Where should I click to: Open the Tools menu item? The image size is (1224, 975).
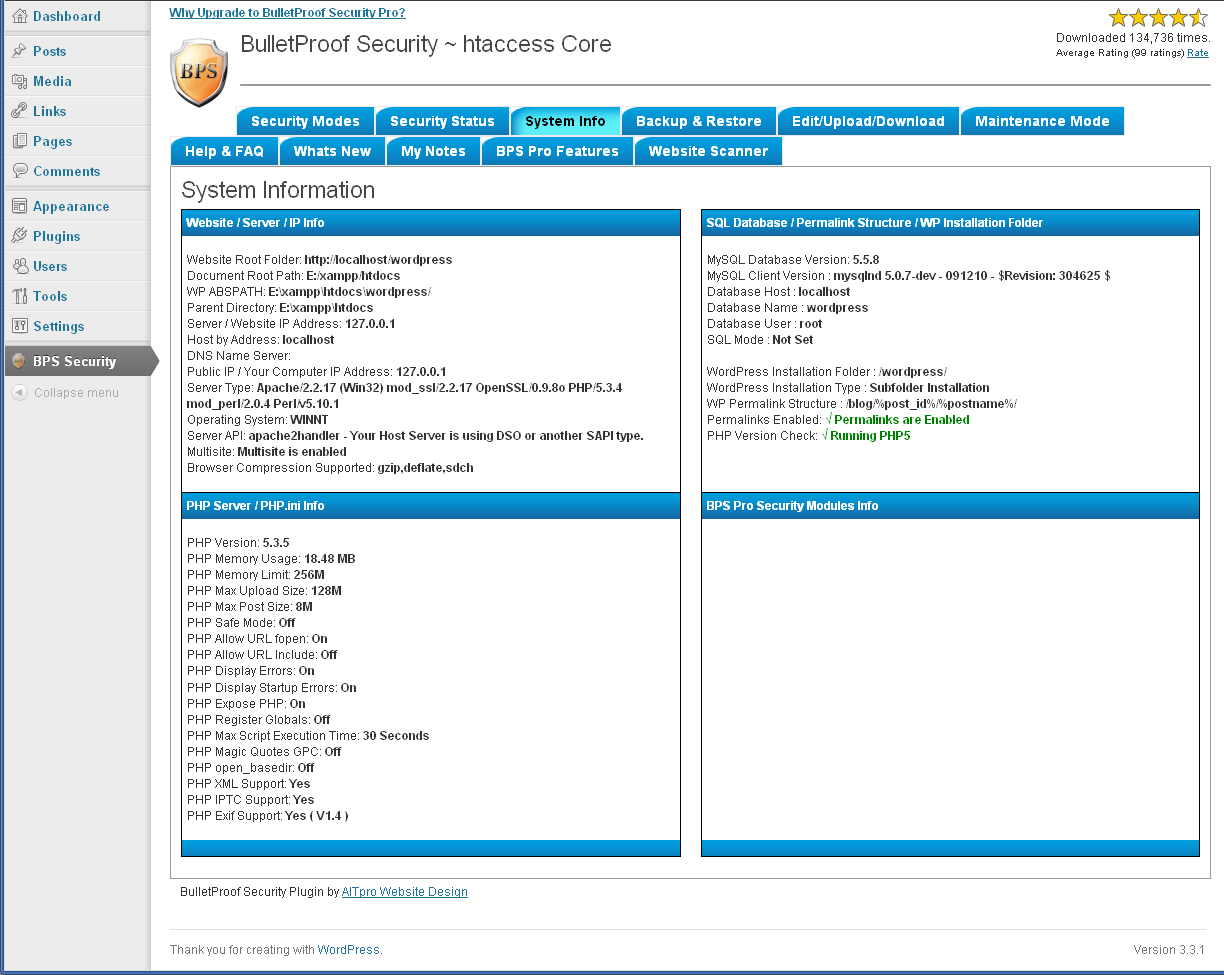pyautogui.click(x=50, y=296)
